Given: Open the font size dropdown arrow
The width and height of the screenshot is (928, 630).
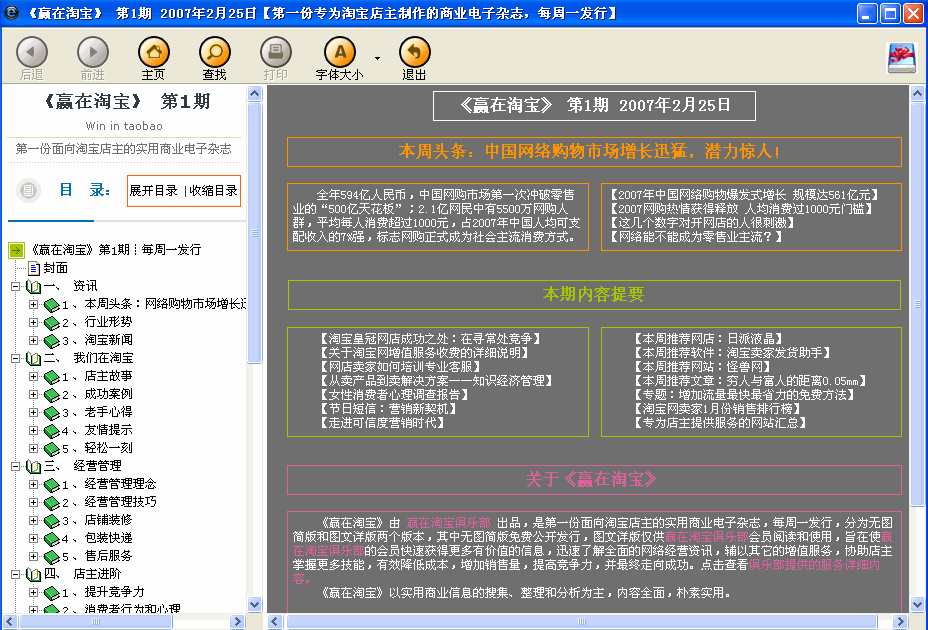Looking at the screenshot, I should tap(377, 58).
